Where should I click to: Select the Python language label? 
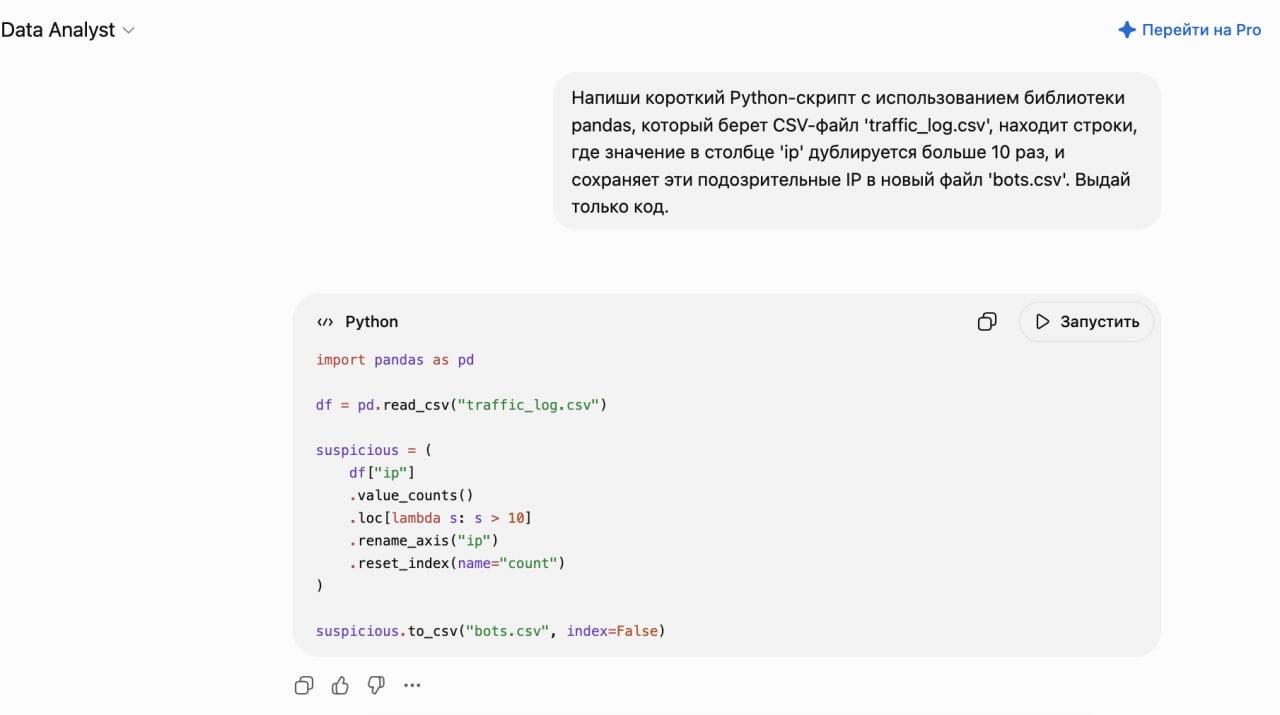[x=372, y=322]
